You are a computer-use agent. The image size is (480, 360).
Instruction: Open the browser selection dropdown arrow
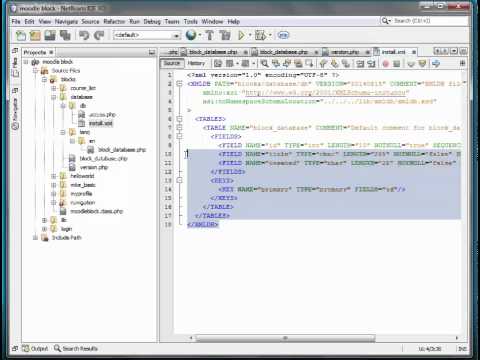[x=200, y=35]
